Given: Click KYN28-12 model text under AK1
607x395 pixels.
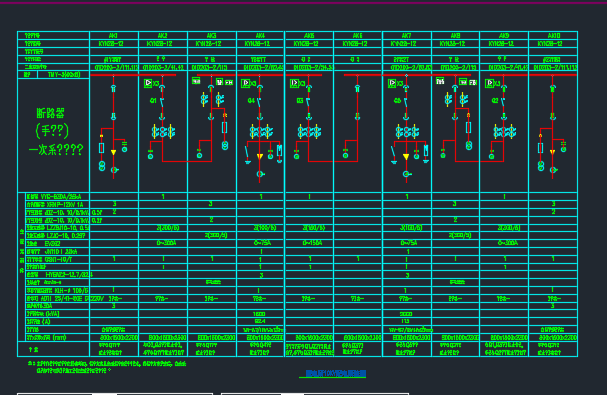Looking at the screenshot, I should [111, 44].
